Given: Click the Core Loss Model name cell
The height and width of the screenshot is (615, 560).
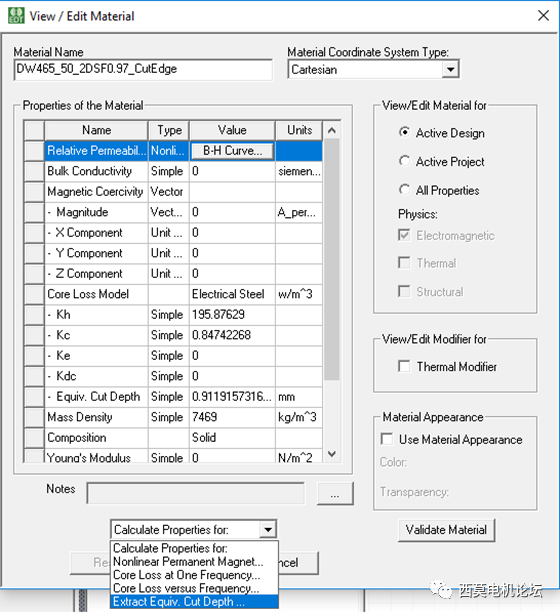Looking at the screenshot, I should pyautogui.click(x=96, y=294).
